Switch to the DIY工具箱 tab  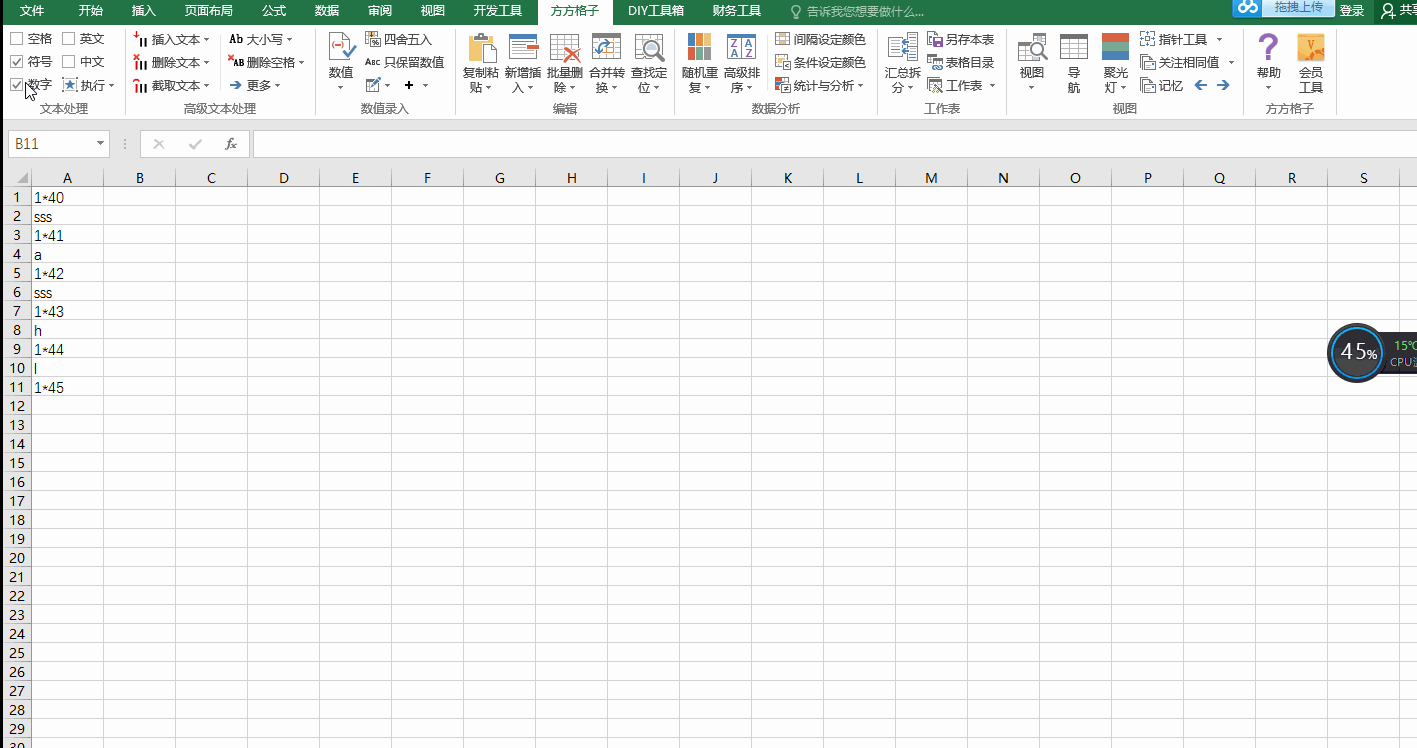pos(655,11)
